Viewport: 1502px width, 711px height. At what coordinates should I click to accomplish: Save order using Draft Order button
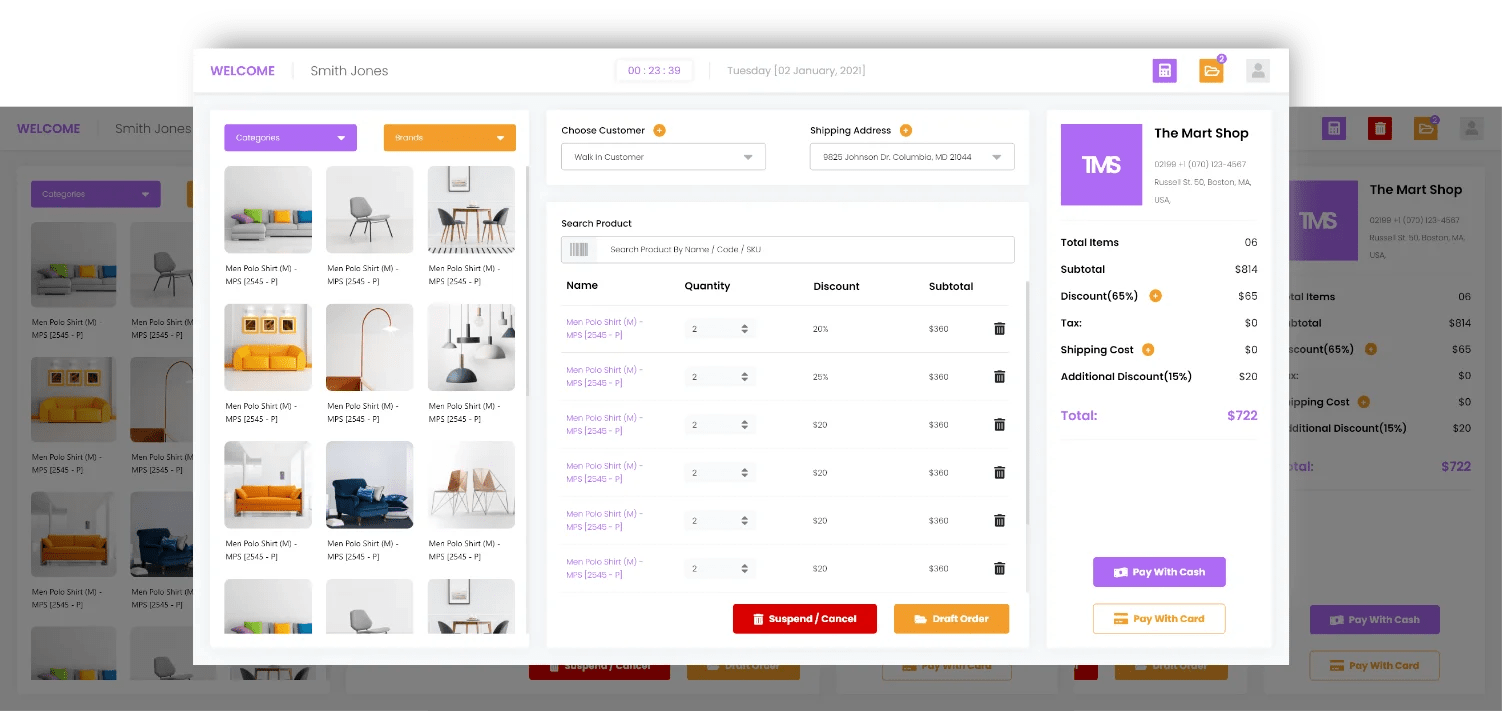[951, 618]
